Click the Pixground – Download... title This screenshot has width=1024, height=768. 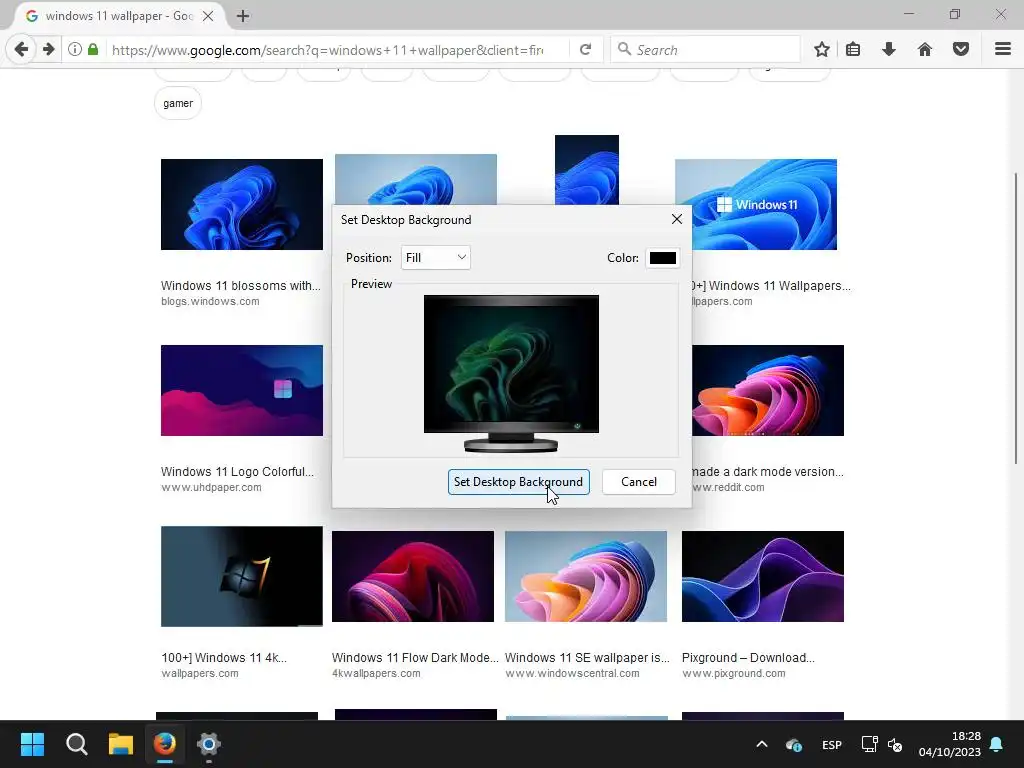coord(748,658)
